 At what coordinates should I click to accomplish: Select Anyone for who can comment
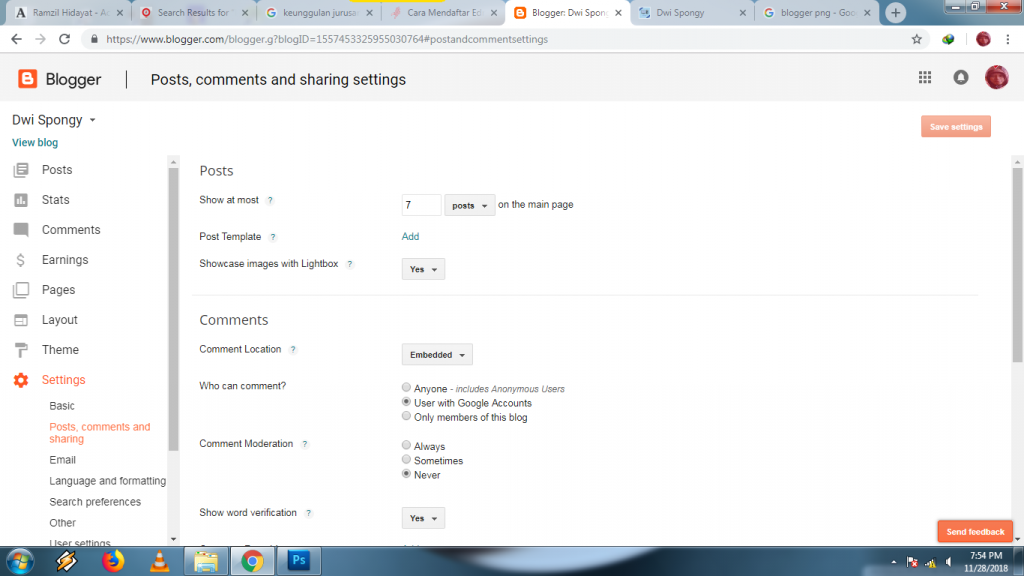406,388
